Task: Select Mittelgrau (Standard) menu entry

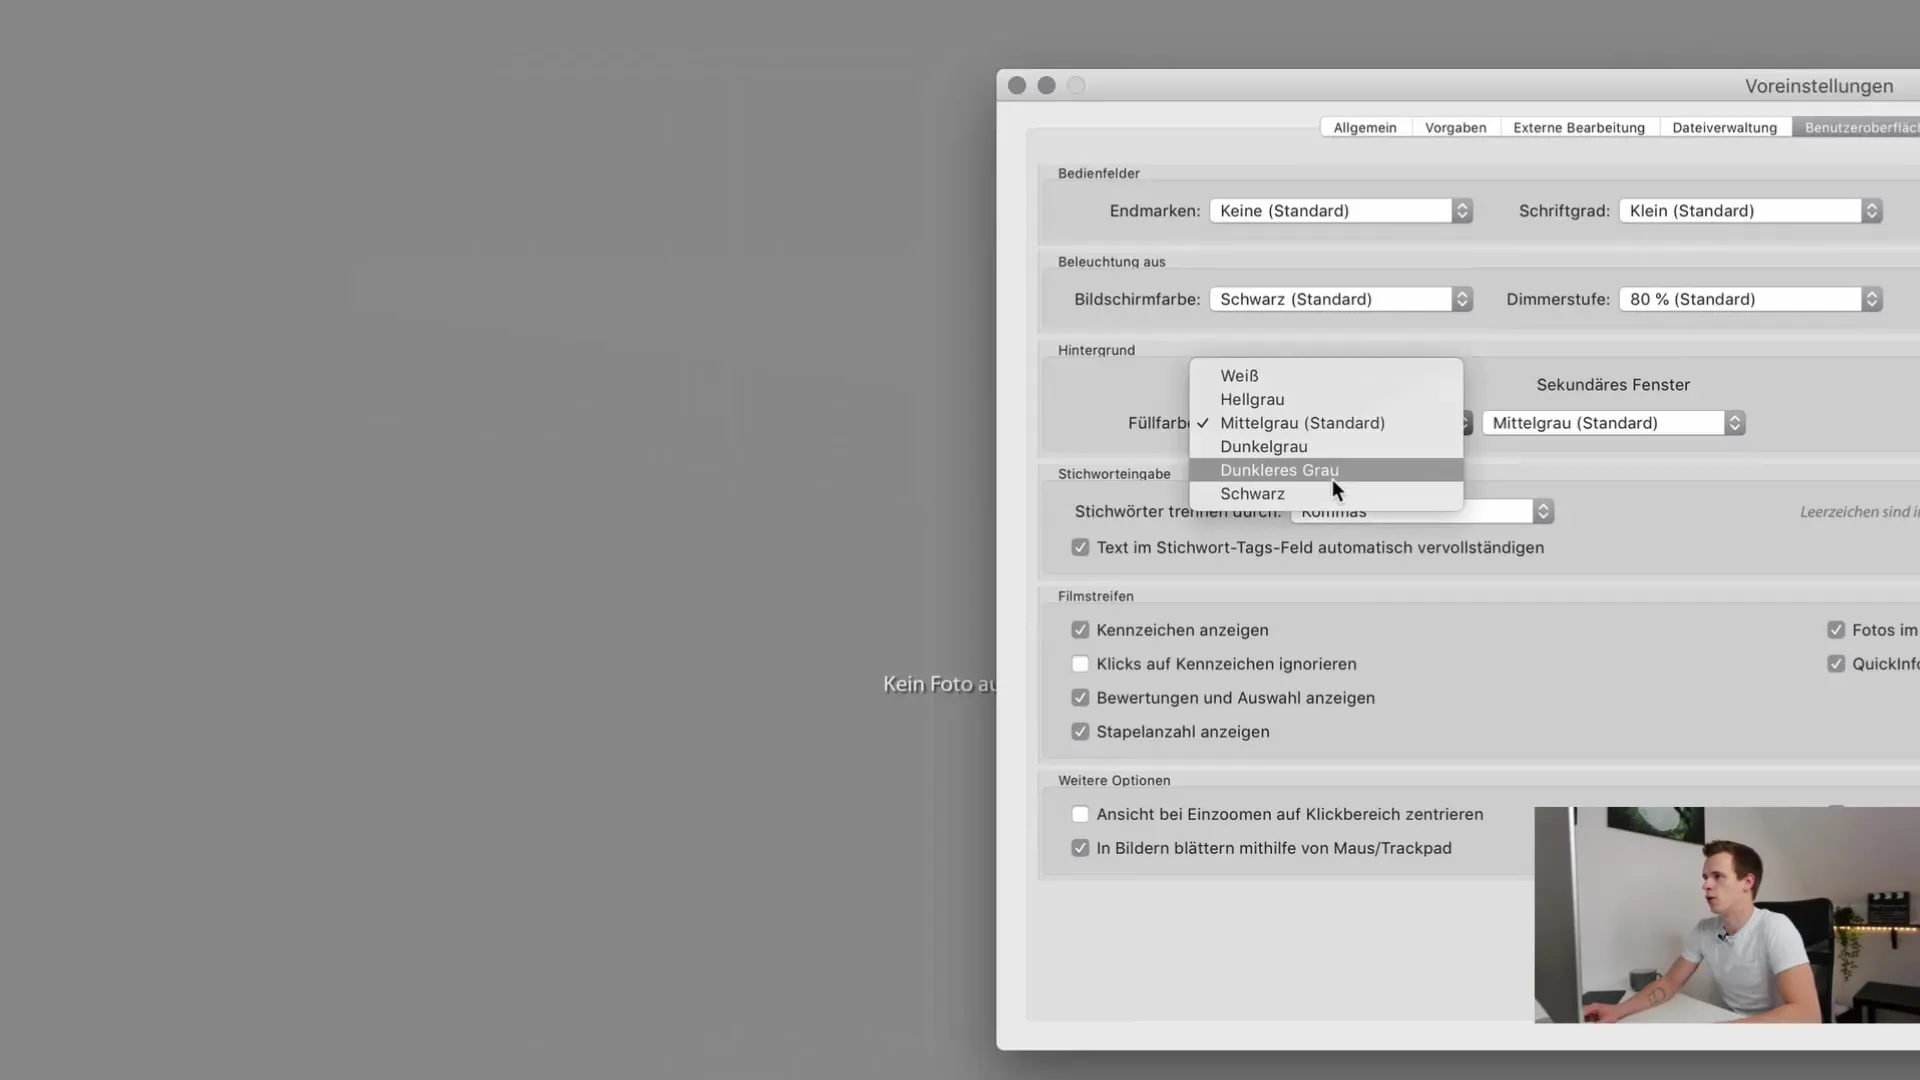Action: [x=1326, y=423]
